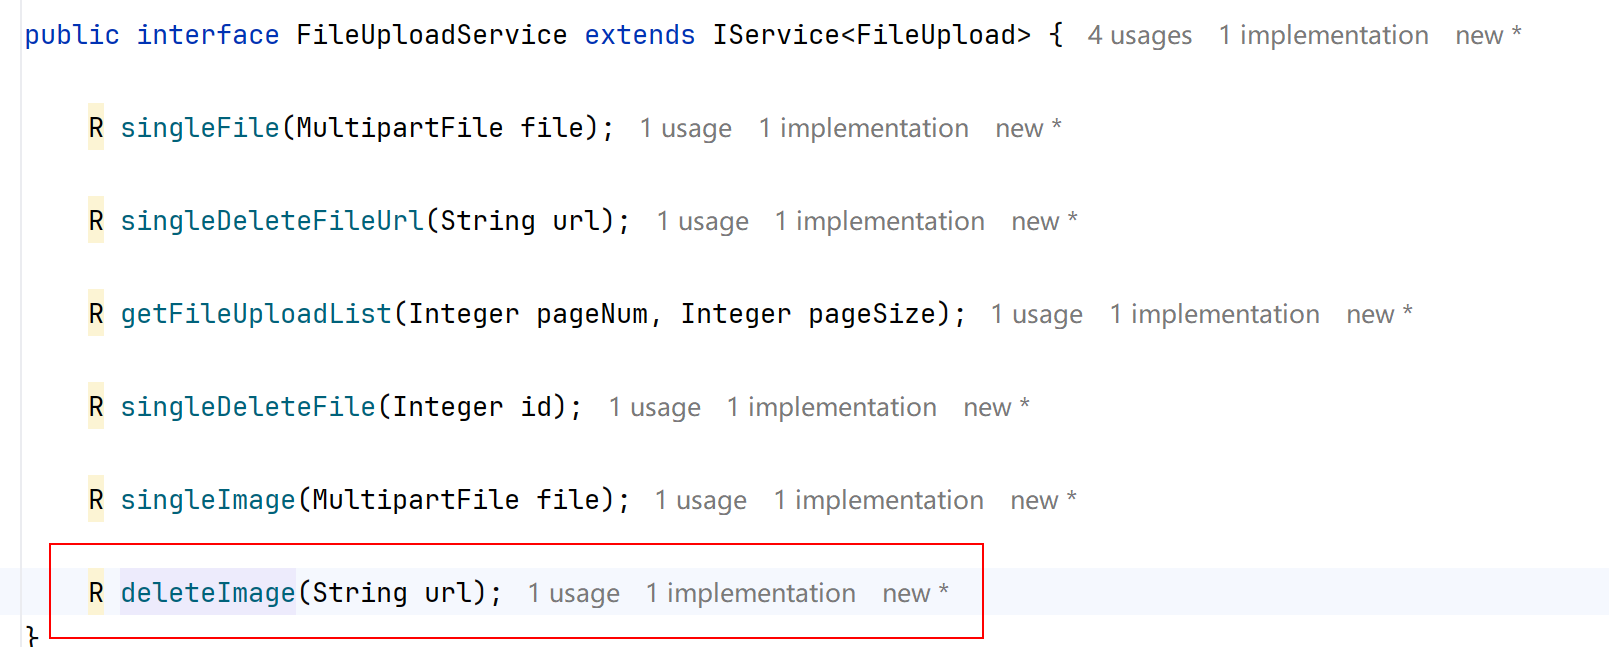The width and height of the screenshot is (1609, 647).
Task: Click "1 usage" next to deleteImage
Action: tap(573, 594)
